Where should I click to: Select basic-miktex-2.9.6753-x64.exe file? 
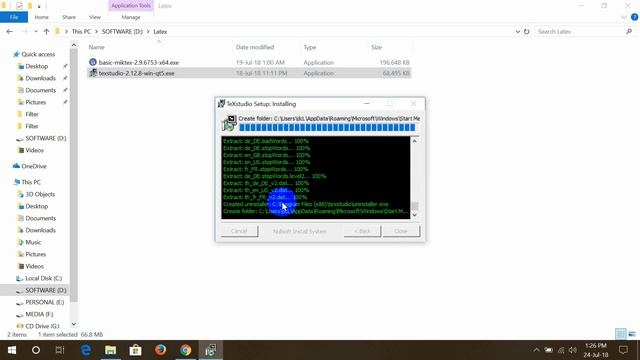coord(249,62)
